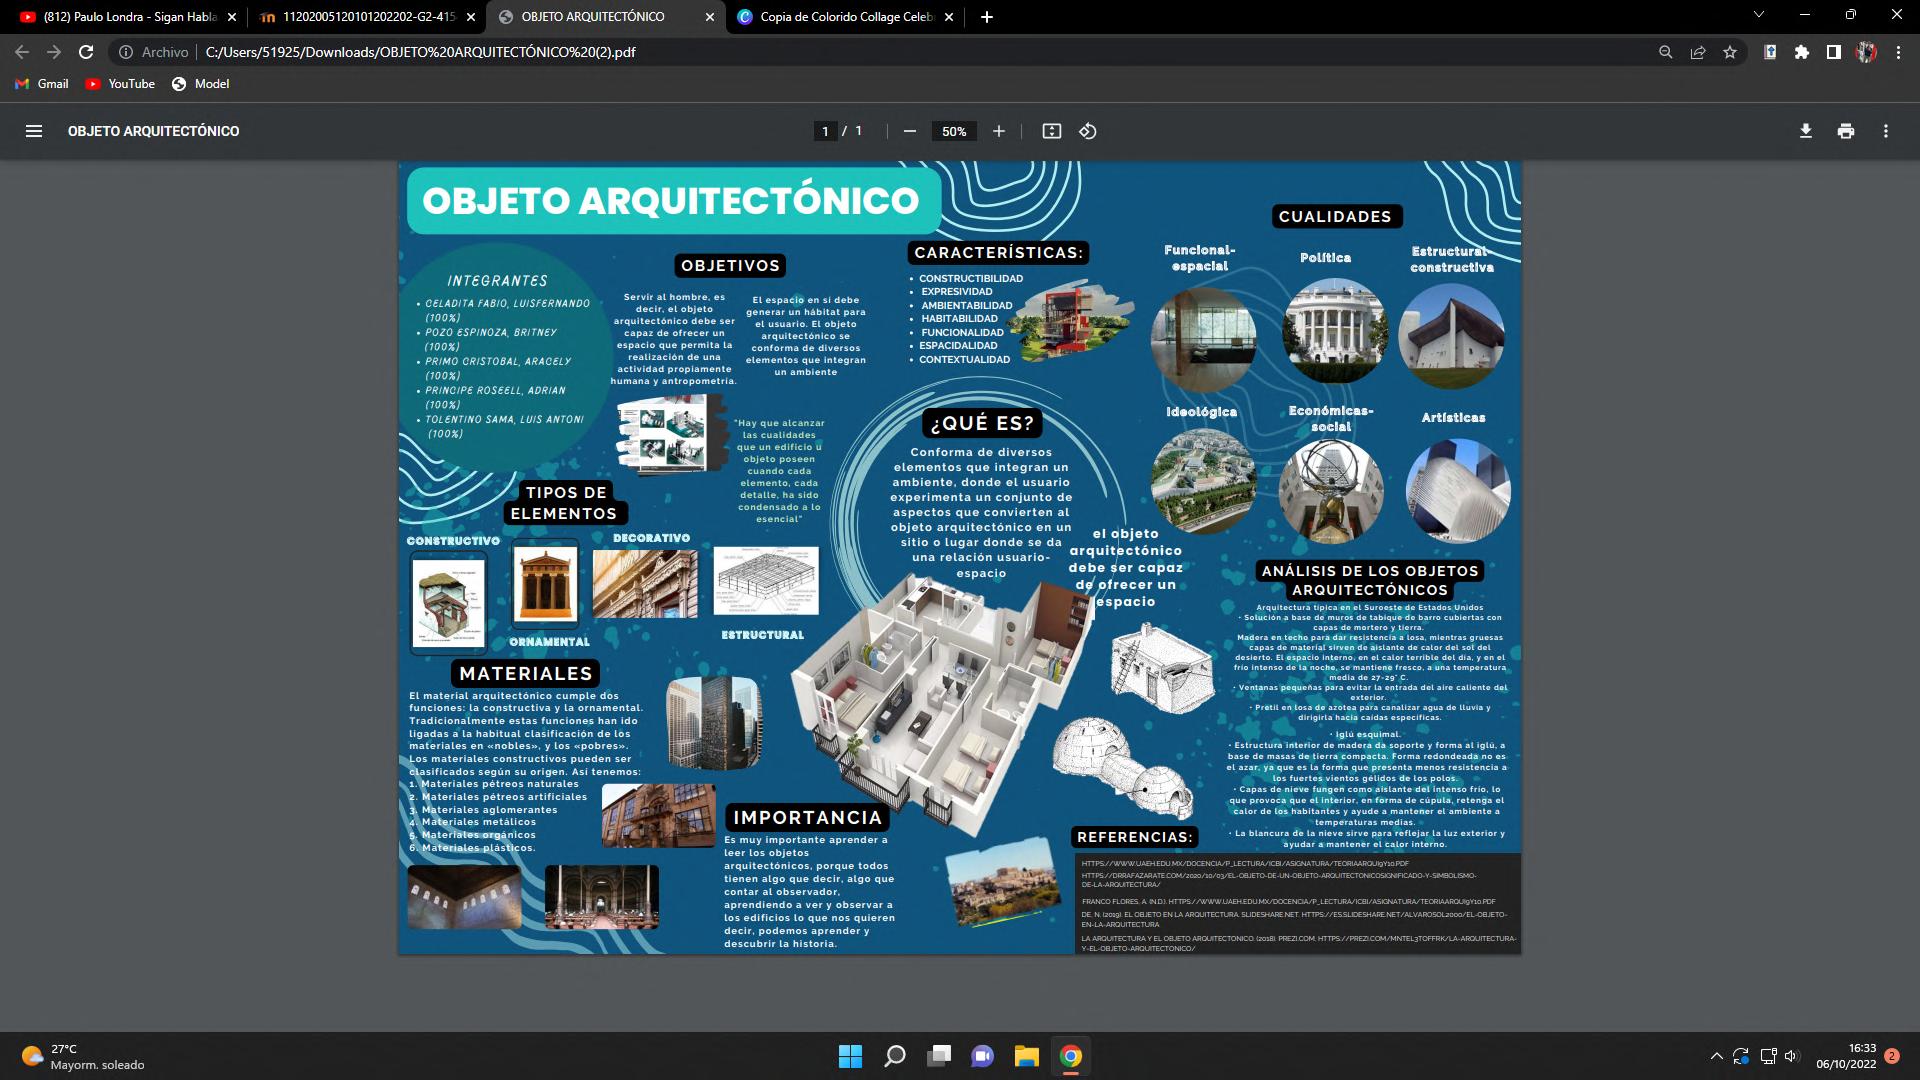Edit the 50% zoom level field
1920x1080 pixels.
[954, 131]
